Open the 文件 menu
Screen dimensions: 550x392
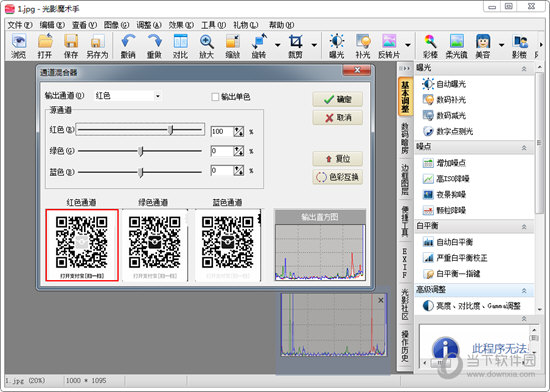pos(20,25)
